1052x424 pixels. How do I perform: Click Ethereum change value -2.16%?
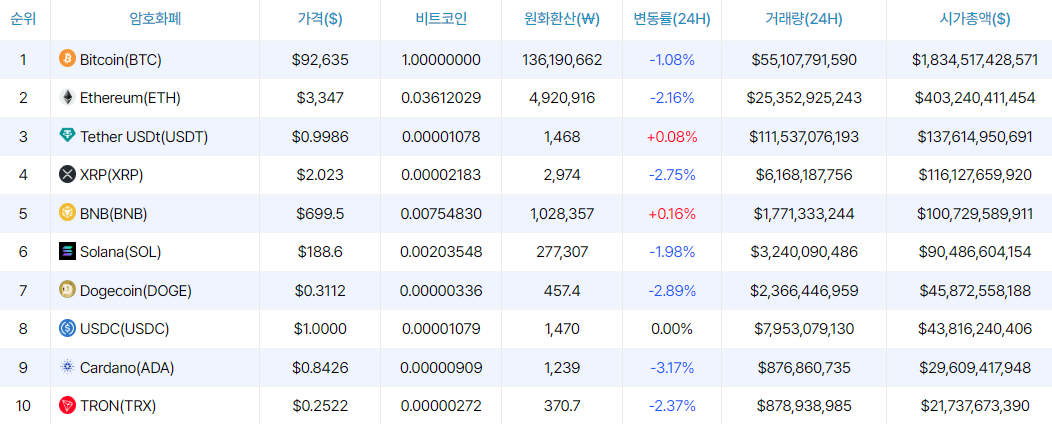(672, 98)
